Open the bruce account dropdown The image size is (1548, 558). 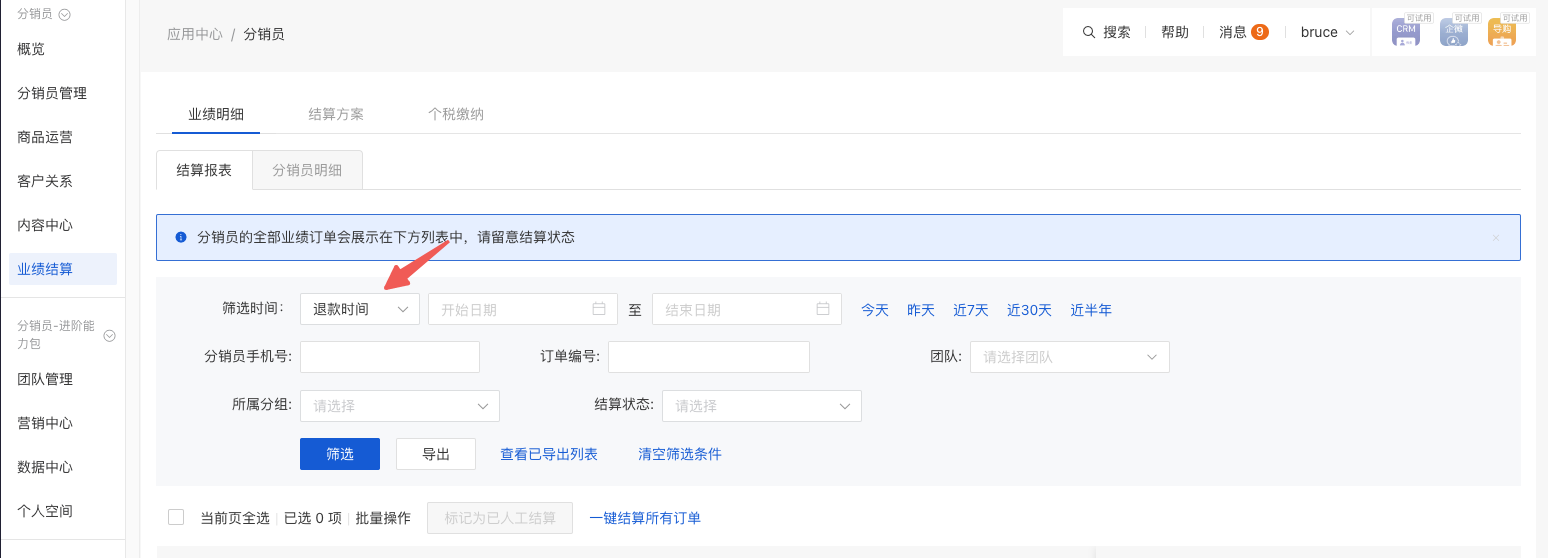tap(1328, 32)
